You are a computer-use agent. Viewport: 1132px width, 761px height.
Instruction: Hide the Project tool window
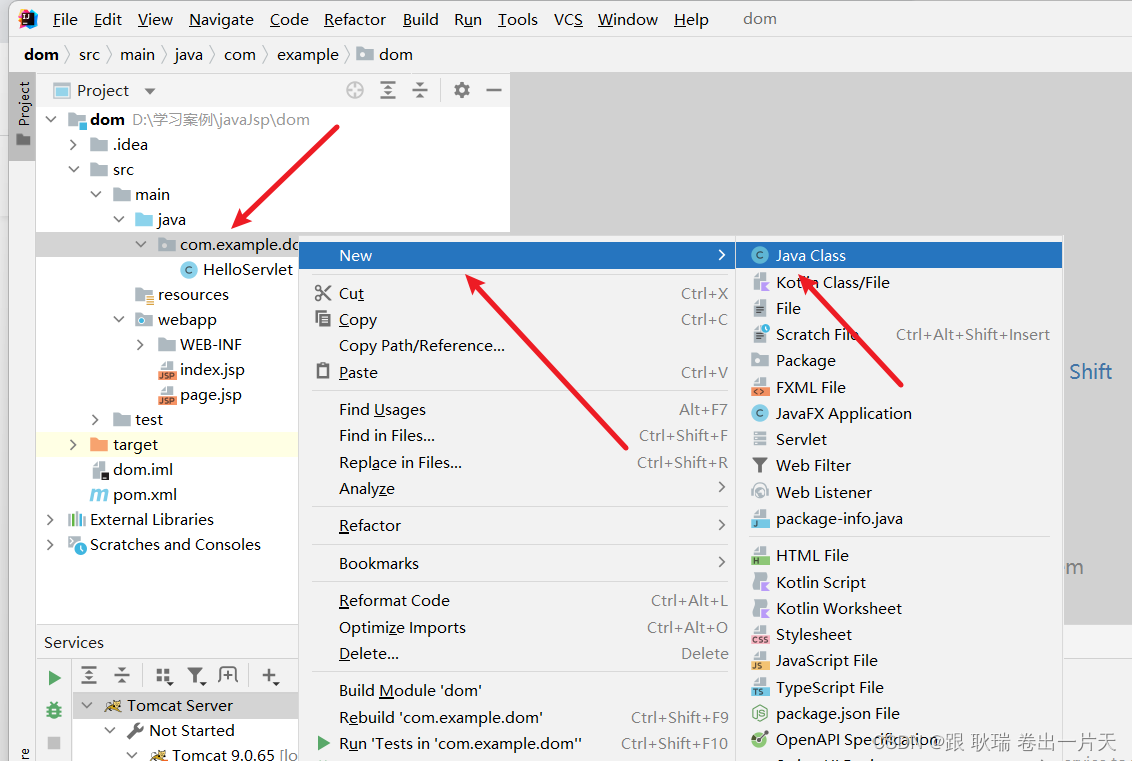[493, 90]
